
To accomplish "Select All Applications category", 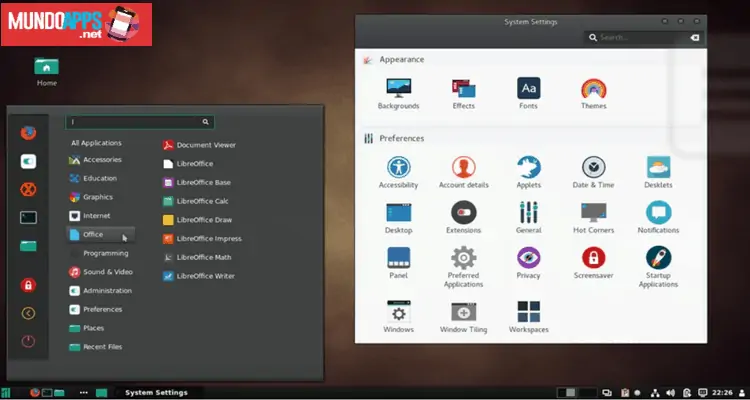I will tap(96, 143).
